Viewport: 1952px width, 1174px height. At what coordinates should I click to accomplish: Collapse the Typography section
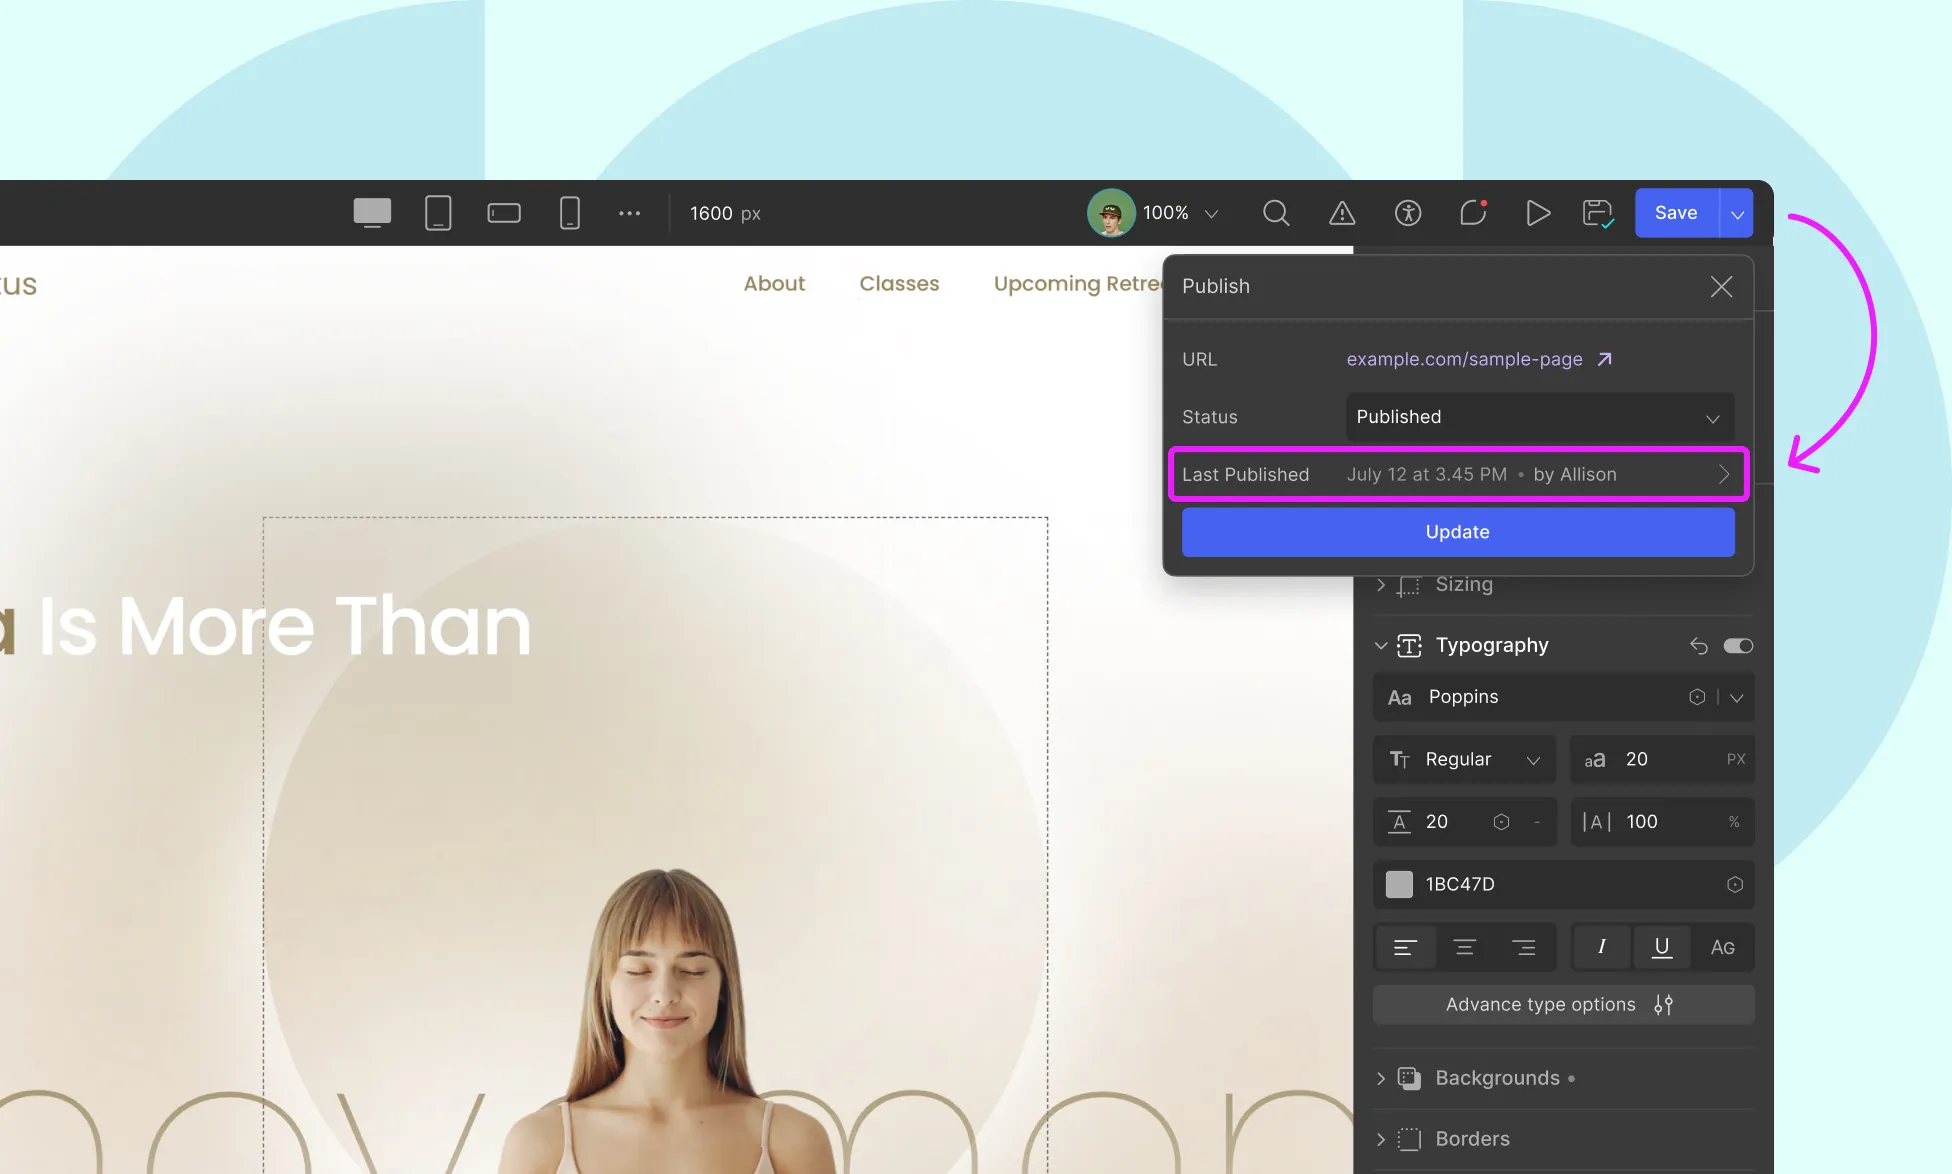pos(1381,646)
